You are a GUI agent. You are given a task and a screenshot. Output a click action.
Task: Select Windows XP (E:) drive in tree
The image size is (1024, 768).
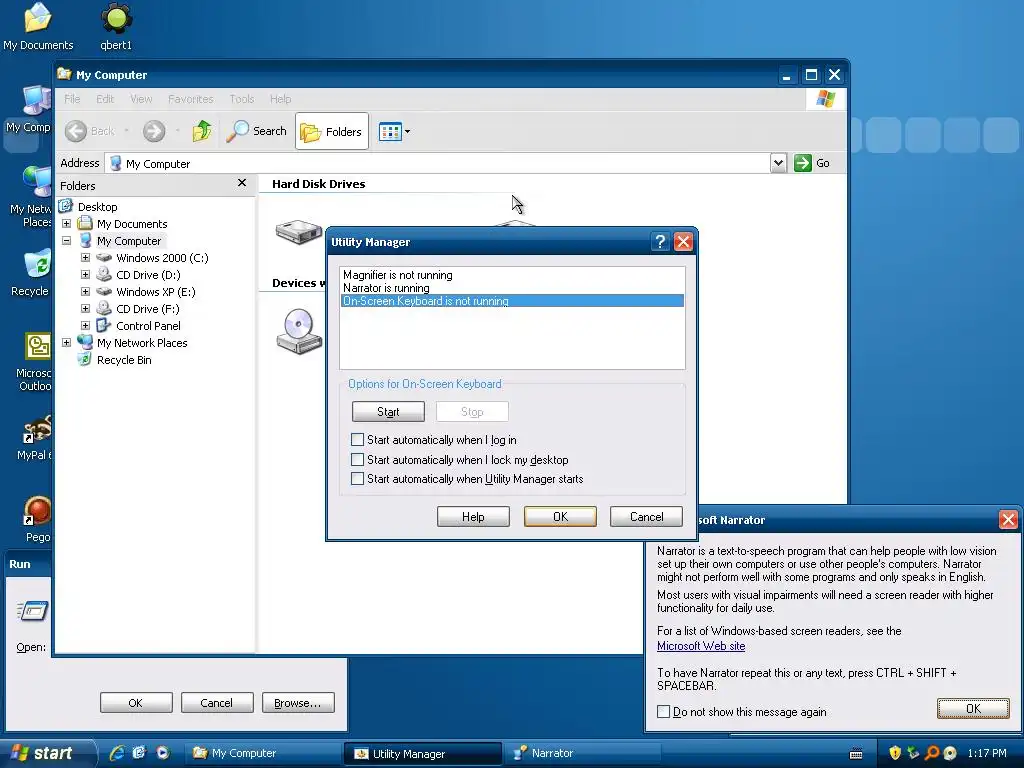pyautogui.click(x=155, y=292)
